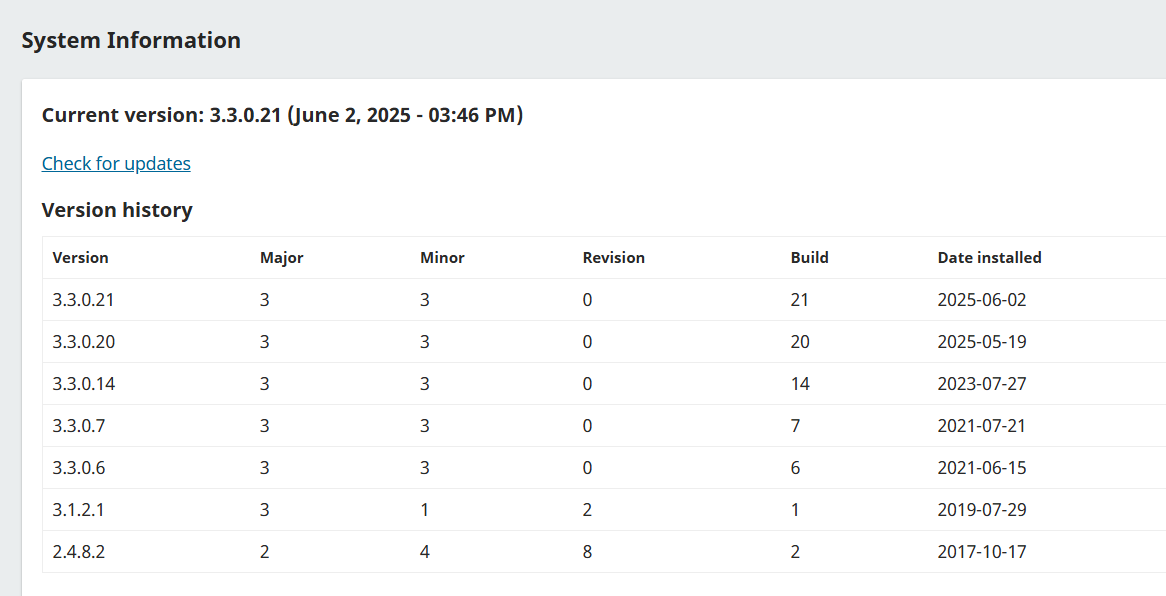Click the Version history heading

117,210
